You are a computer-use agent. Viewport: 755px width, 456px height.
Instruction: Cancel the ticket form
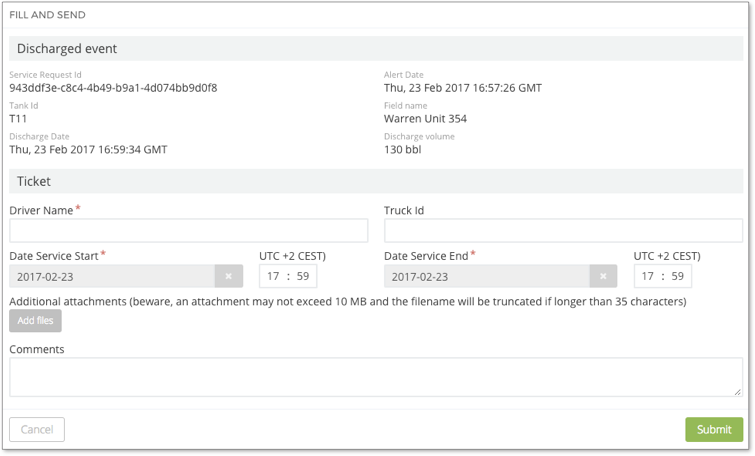(37, 429)
